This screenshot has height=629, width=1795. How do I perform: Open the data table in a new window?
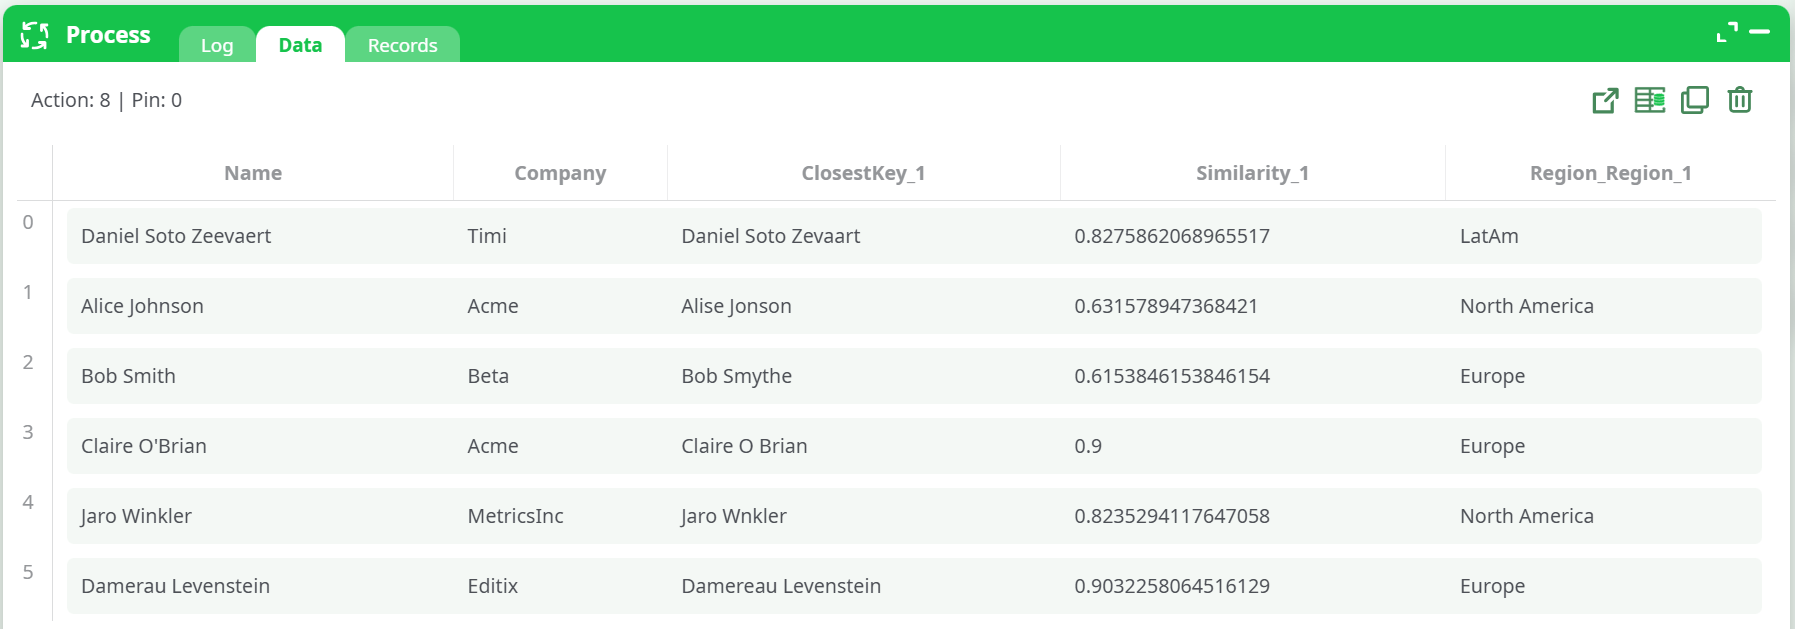point(1604,100)
